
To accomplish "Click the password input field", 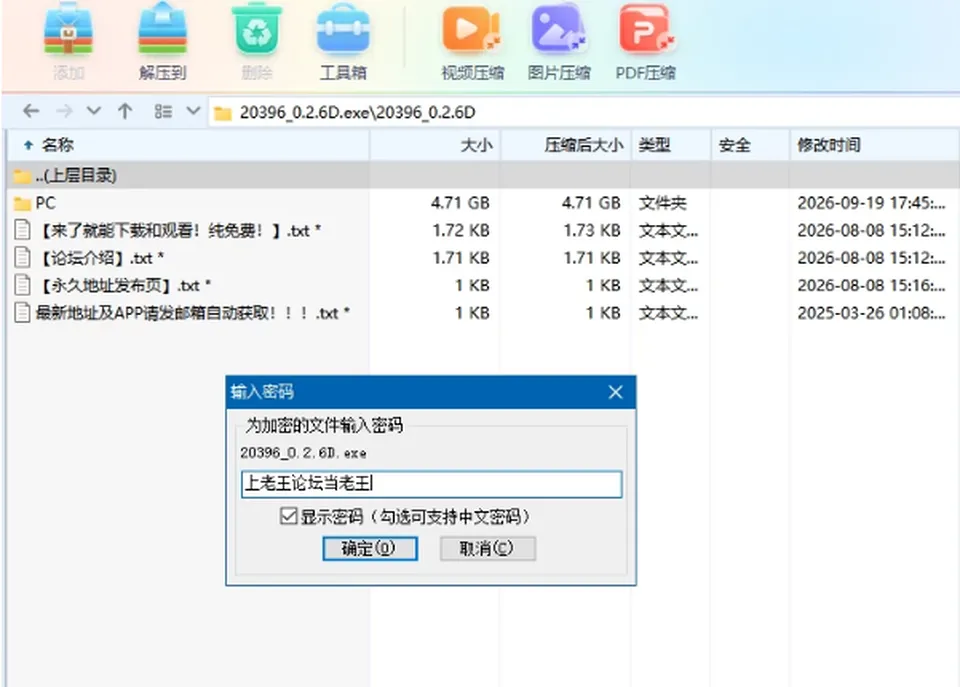I will 432,484.
